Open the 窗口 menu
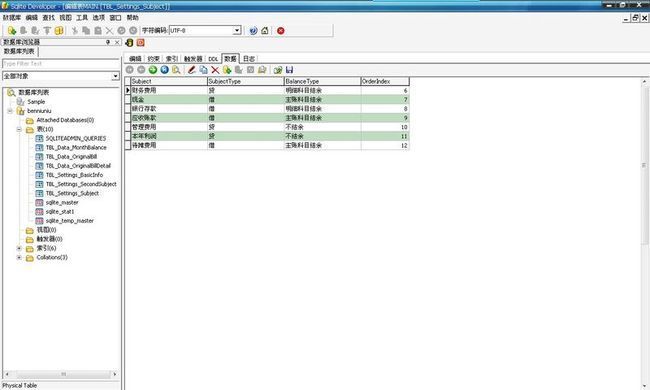This screenshot has height=390, width=650. (x=115, y=18)
